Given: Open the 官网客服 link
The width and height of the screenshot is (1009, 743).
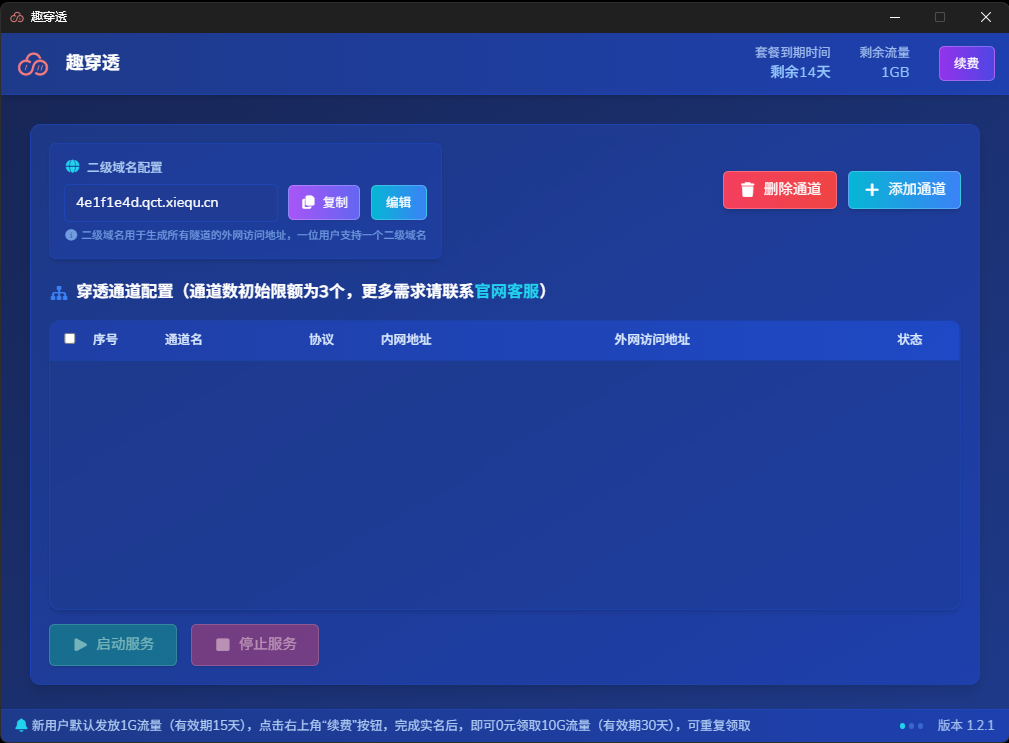Looking at the screenshot, I should tap(506, 291).
